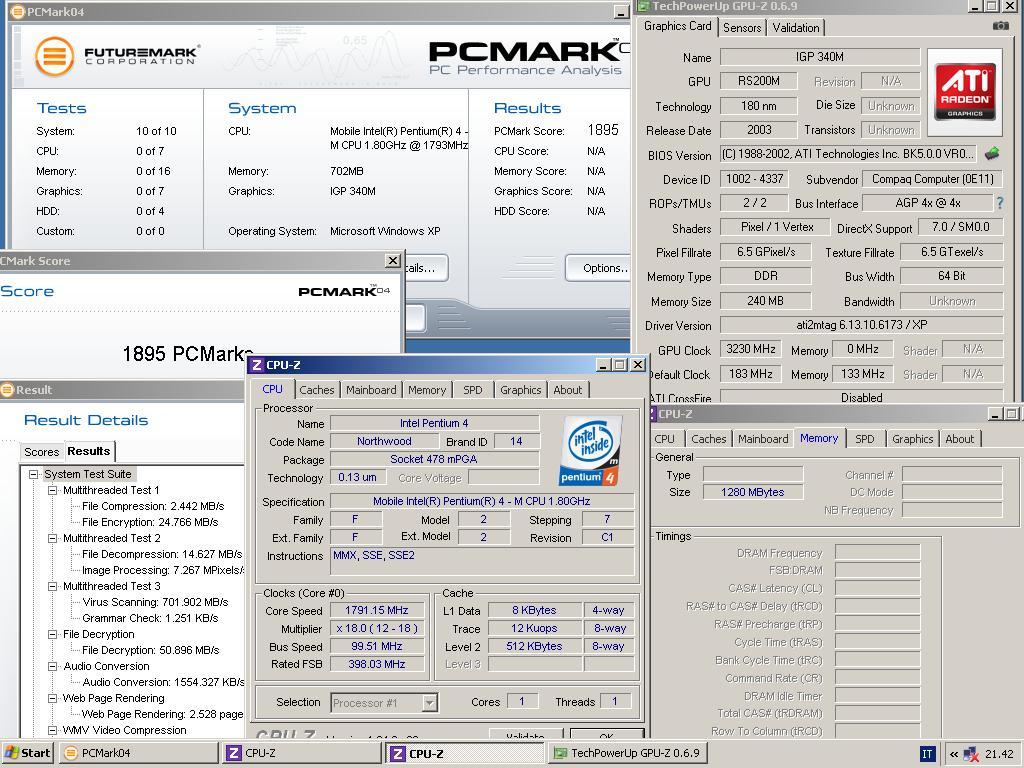Click the GPU-Z screenshot camera icon
Image resolution: width=1024 pixels, height=768 pixels.
pyautogui.click(x=1000, y=26)
